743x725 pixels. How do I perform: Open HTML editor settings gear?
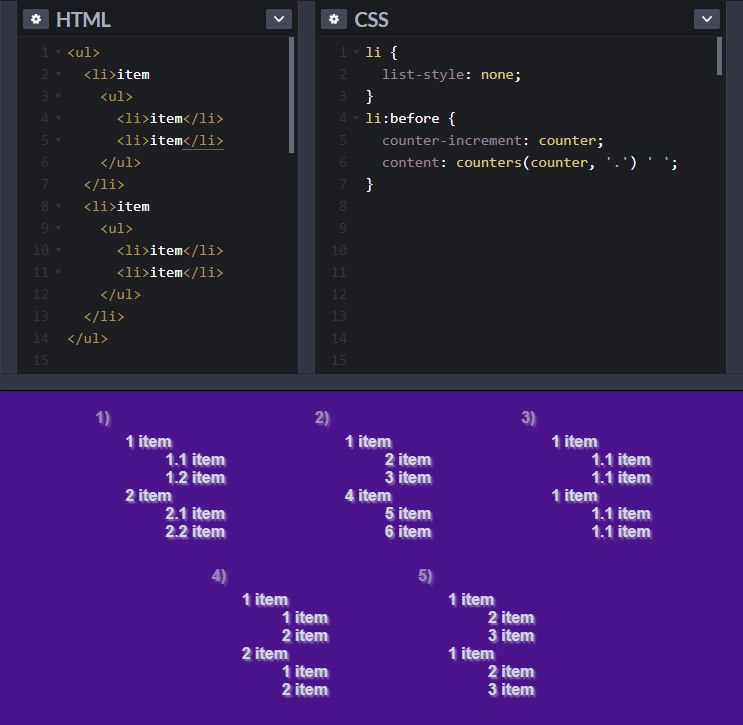click(36, 19)
